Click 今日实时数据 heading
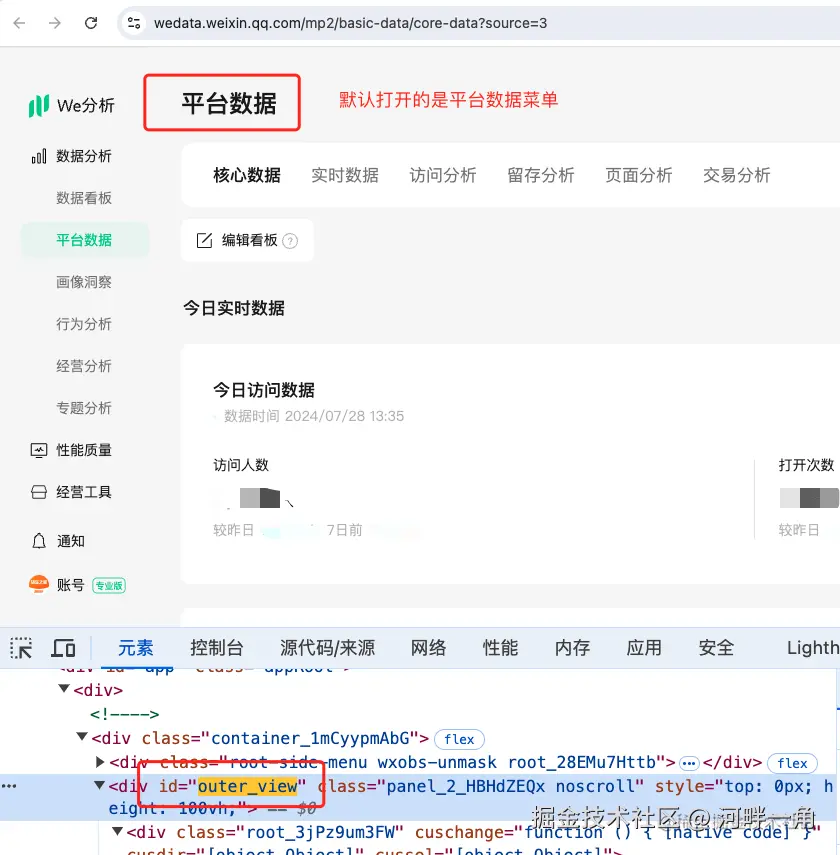 pos(234,308)
